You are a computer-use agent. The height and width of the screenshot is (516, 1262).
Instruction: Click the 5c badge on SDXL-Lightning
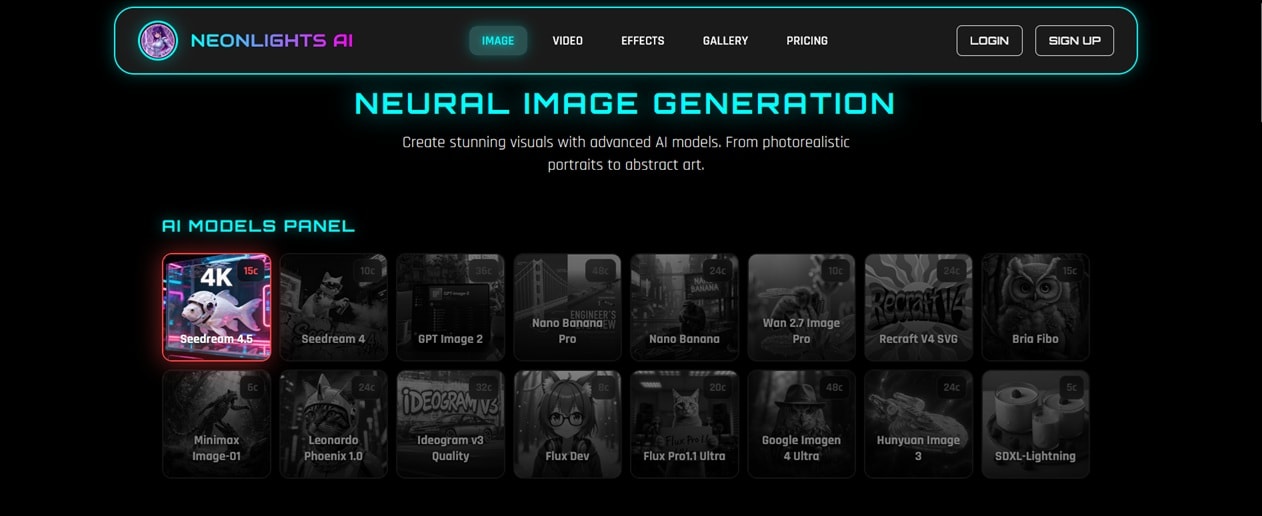pyautogui.click(x=1072, y=388)
